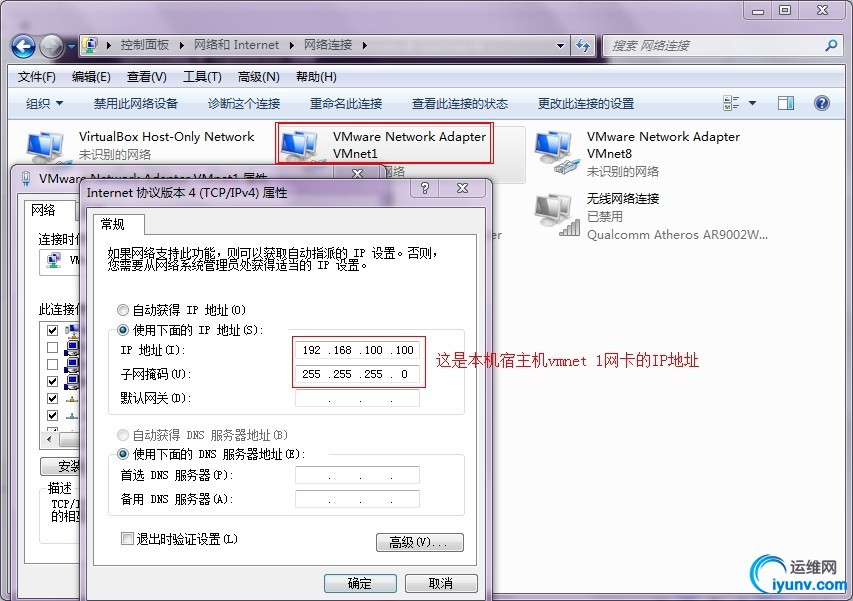Click the IP 地址 input field

(x=357, y=350)
